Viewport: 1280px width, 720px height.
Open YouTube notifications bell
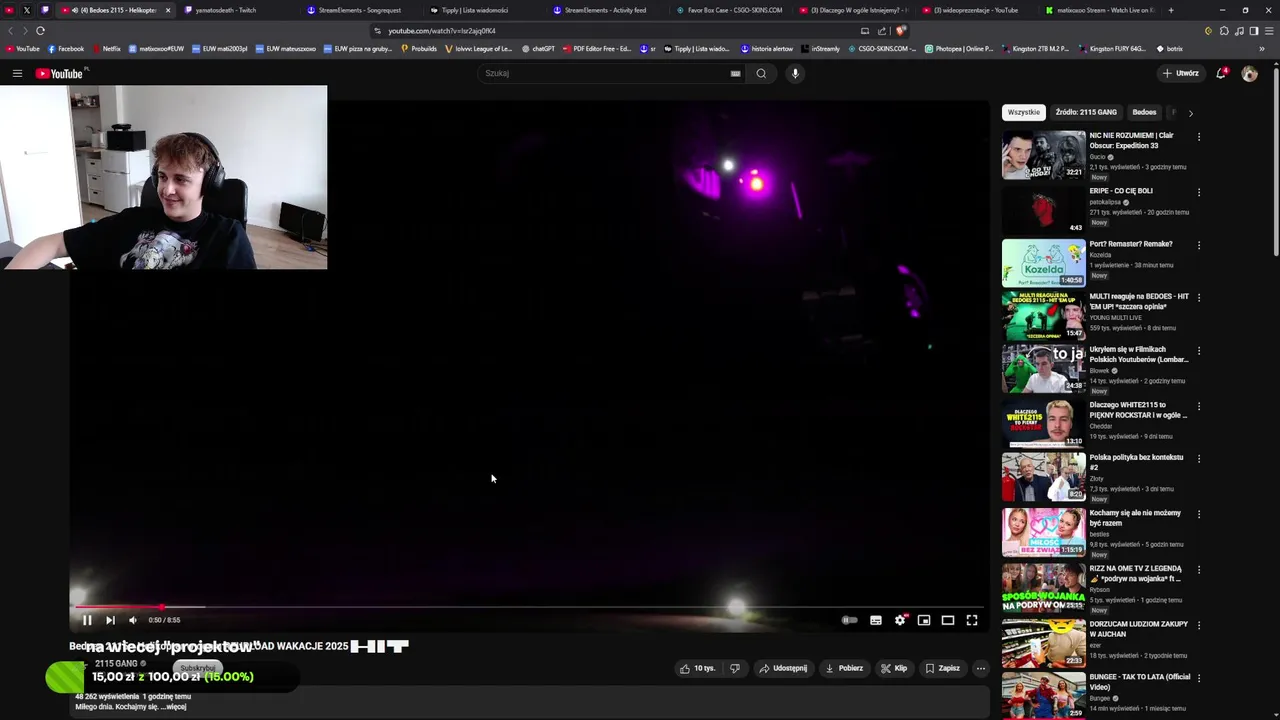[x=1221, y=73]
